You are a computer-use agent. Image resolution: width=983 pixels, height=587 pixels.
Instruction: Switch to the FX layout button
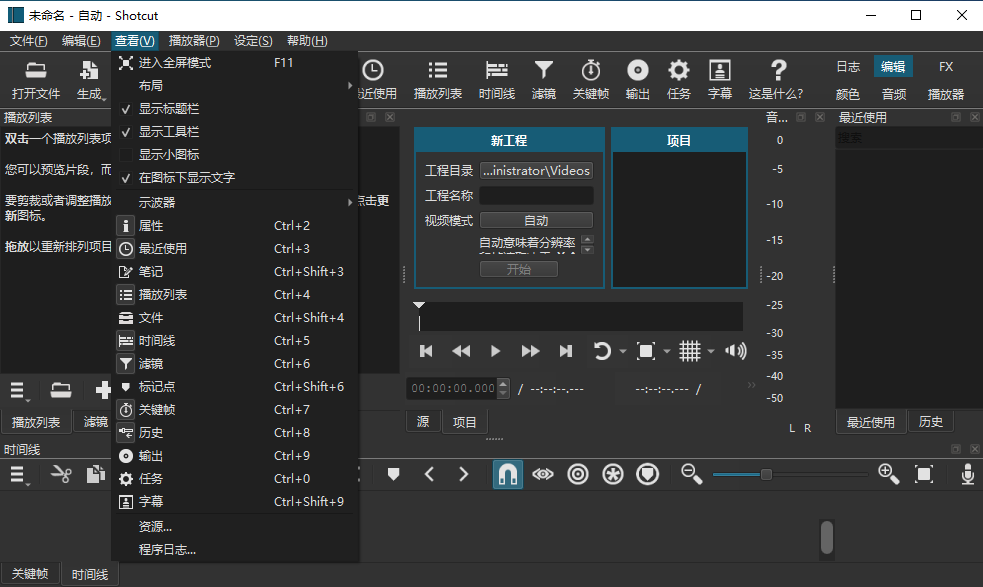[946, 66]
